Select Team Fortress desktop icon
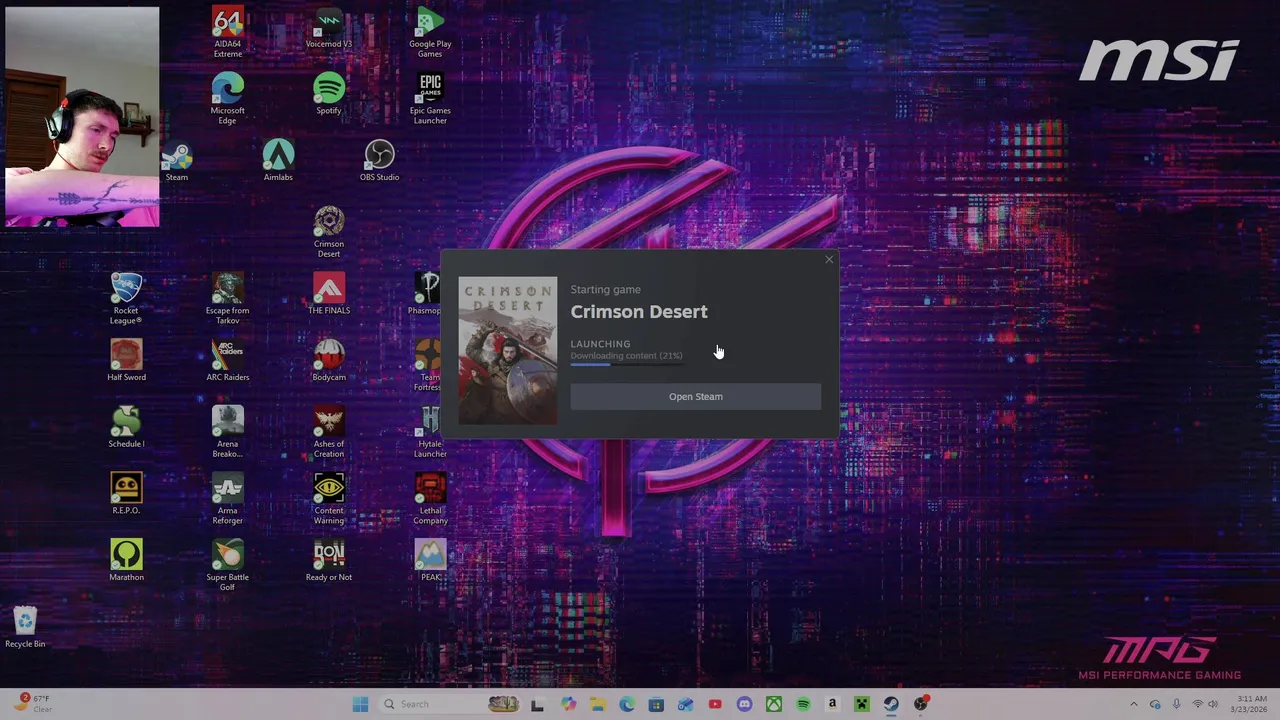 tap(427, 365)
